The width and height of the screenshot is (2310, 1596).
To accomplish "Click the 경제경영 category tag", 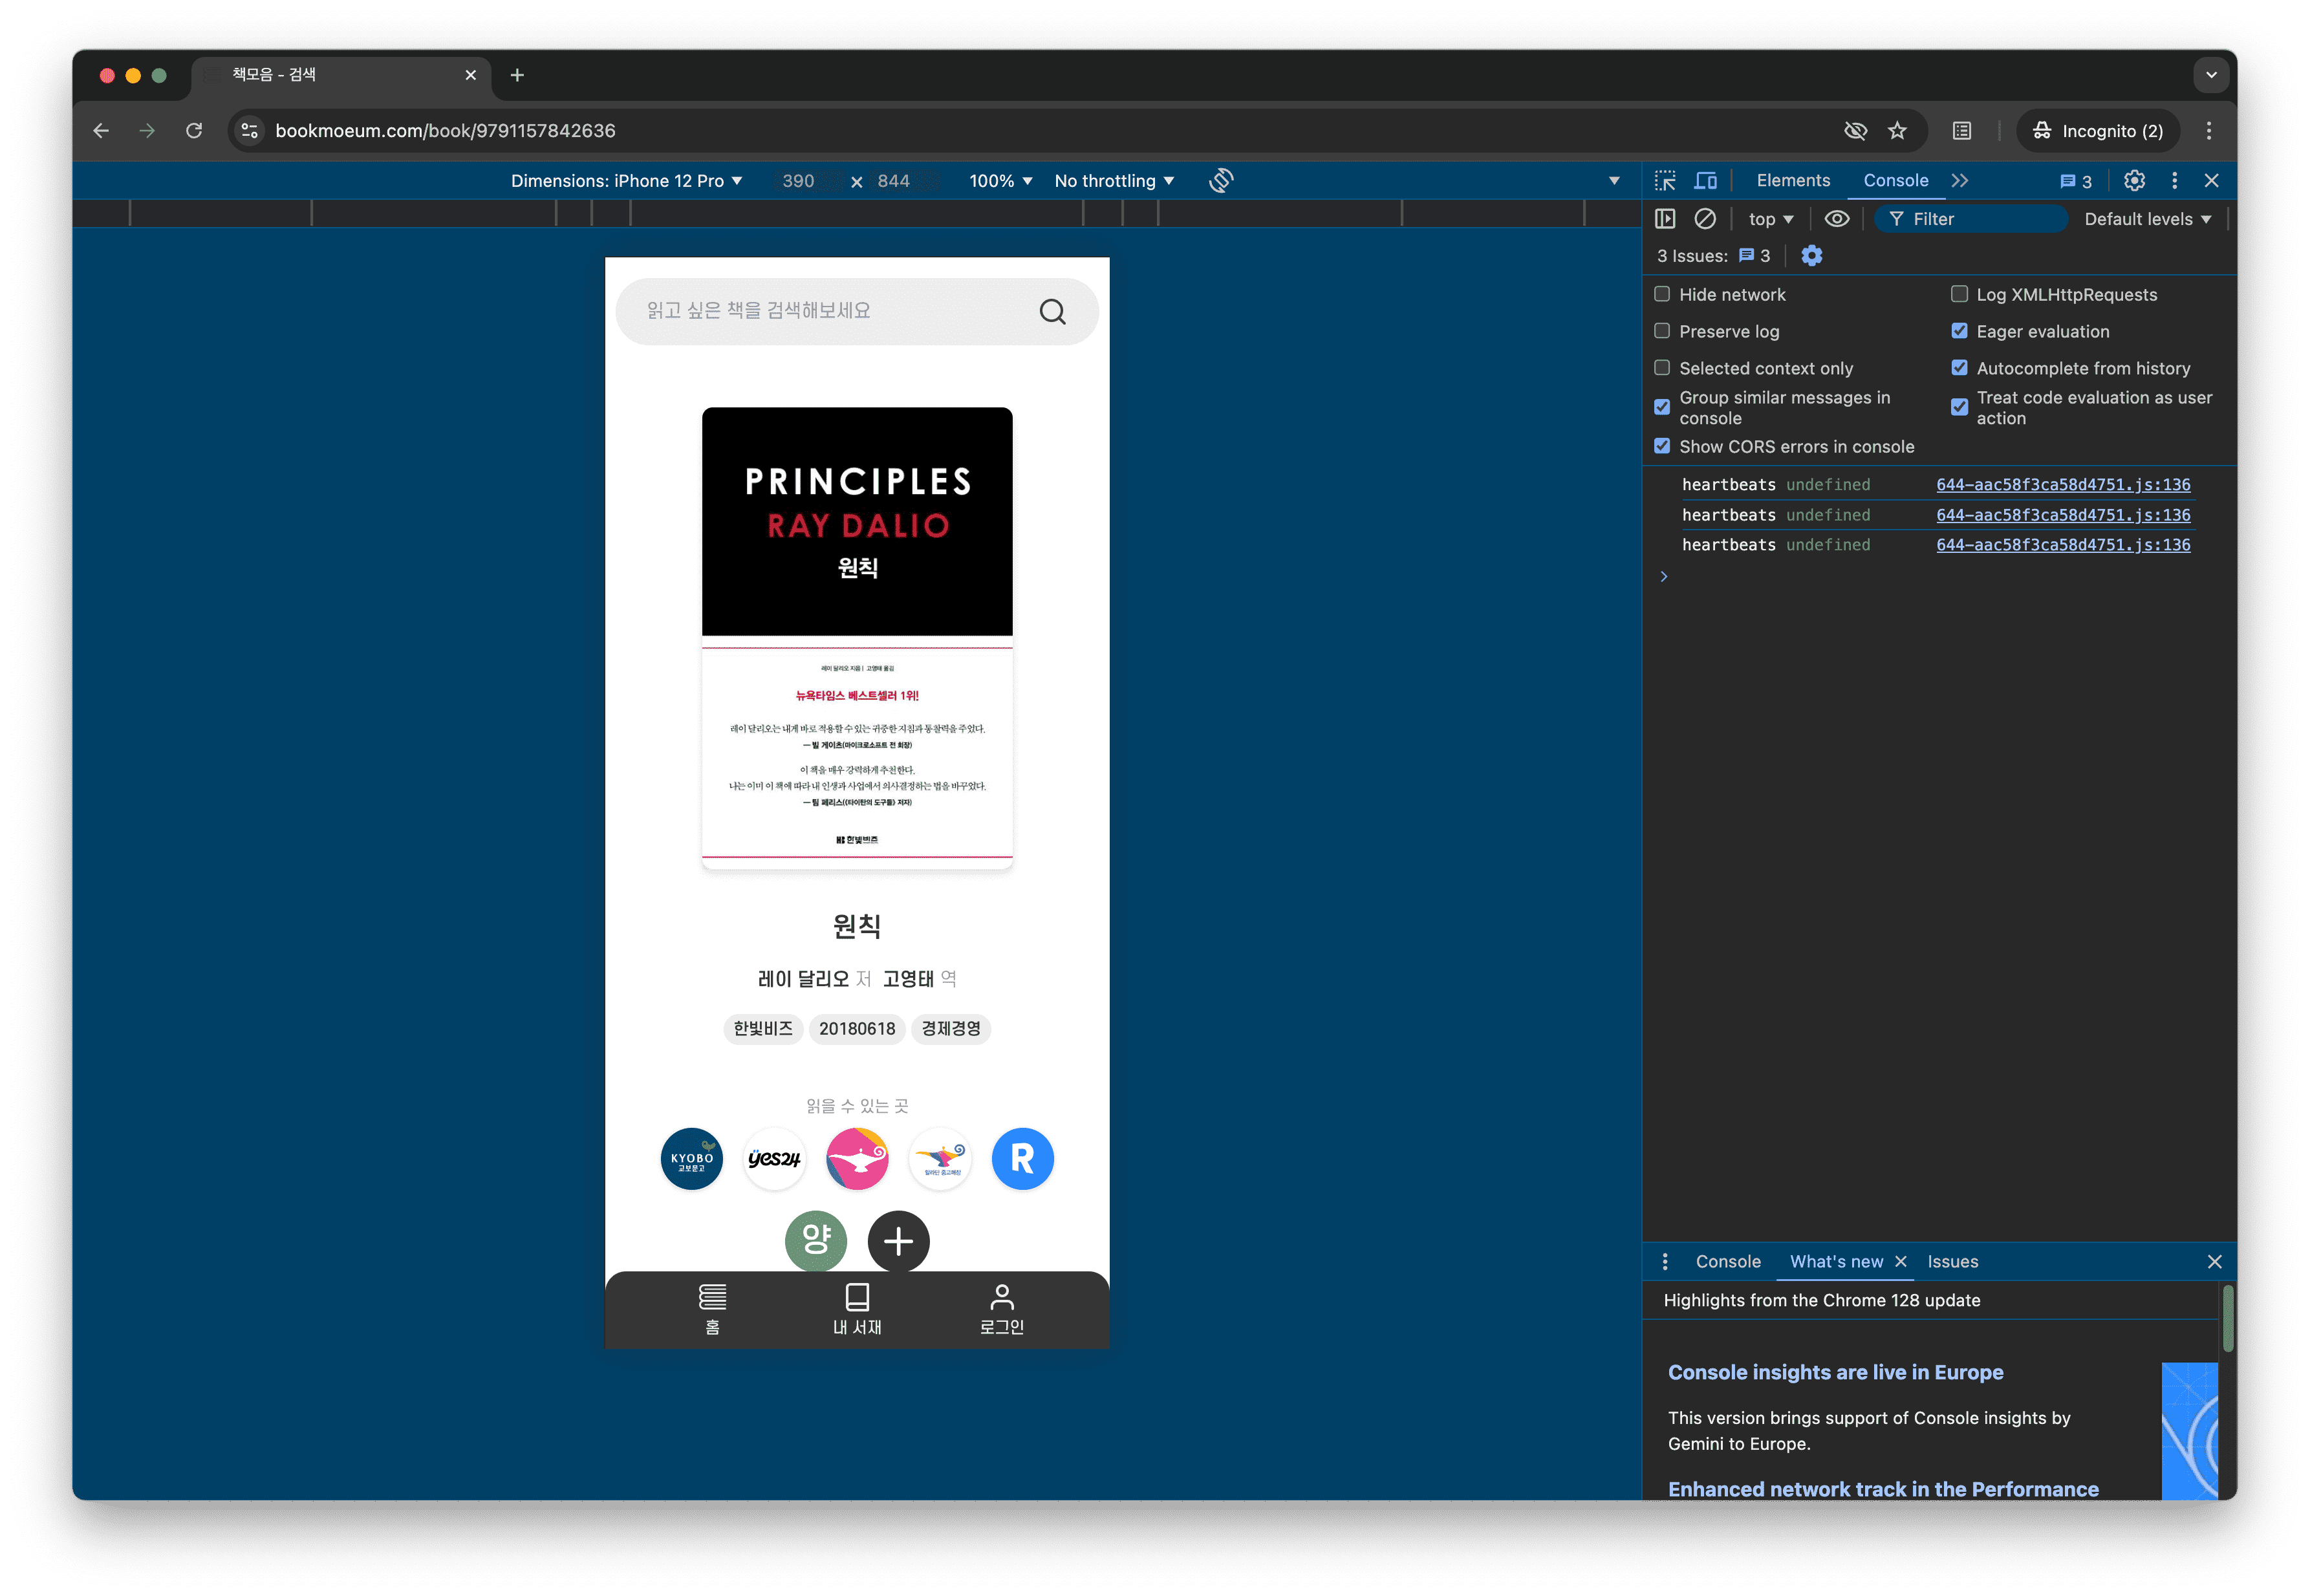I will point(950,1028).
